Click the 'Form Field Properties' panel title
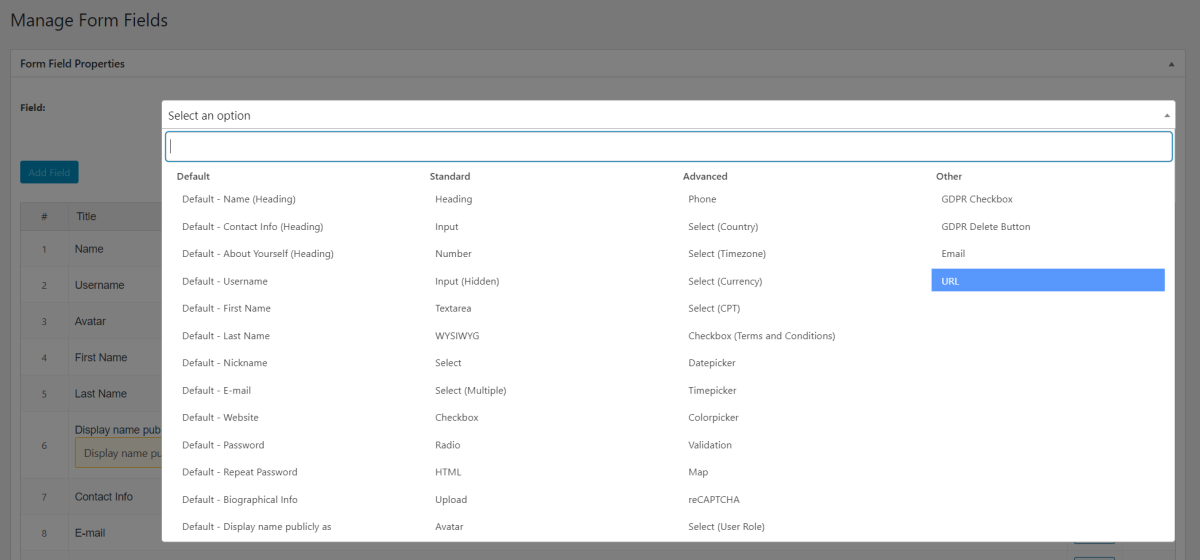The width and height of the screenshot is (1200, 560). point(72,64)
